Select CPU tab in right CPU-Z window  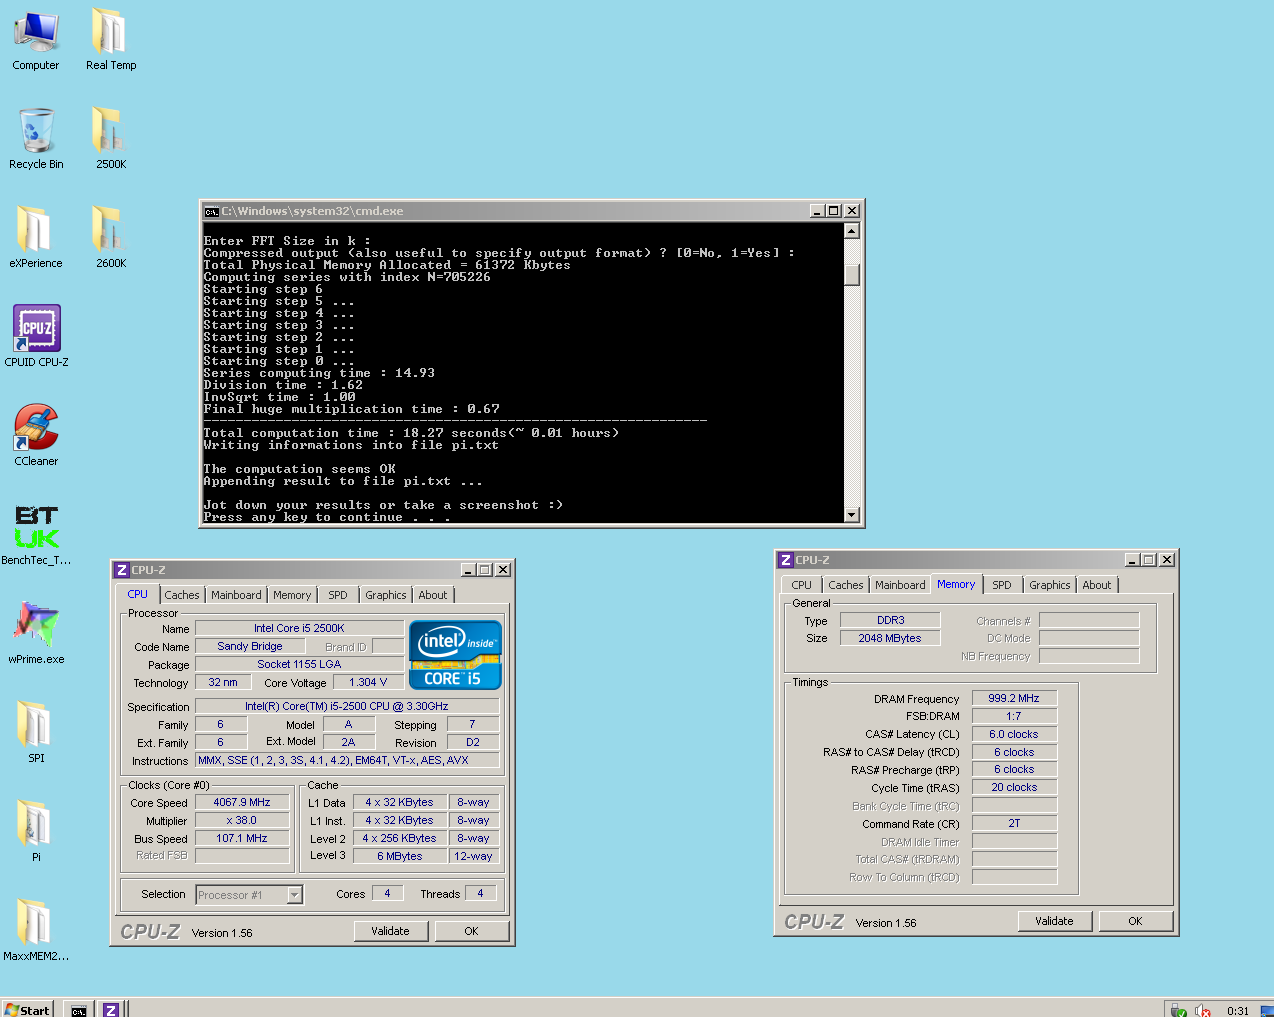click(802, 585)
